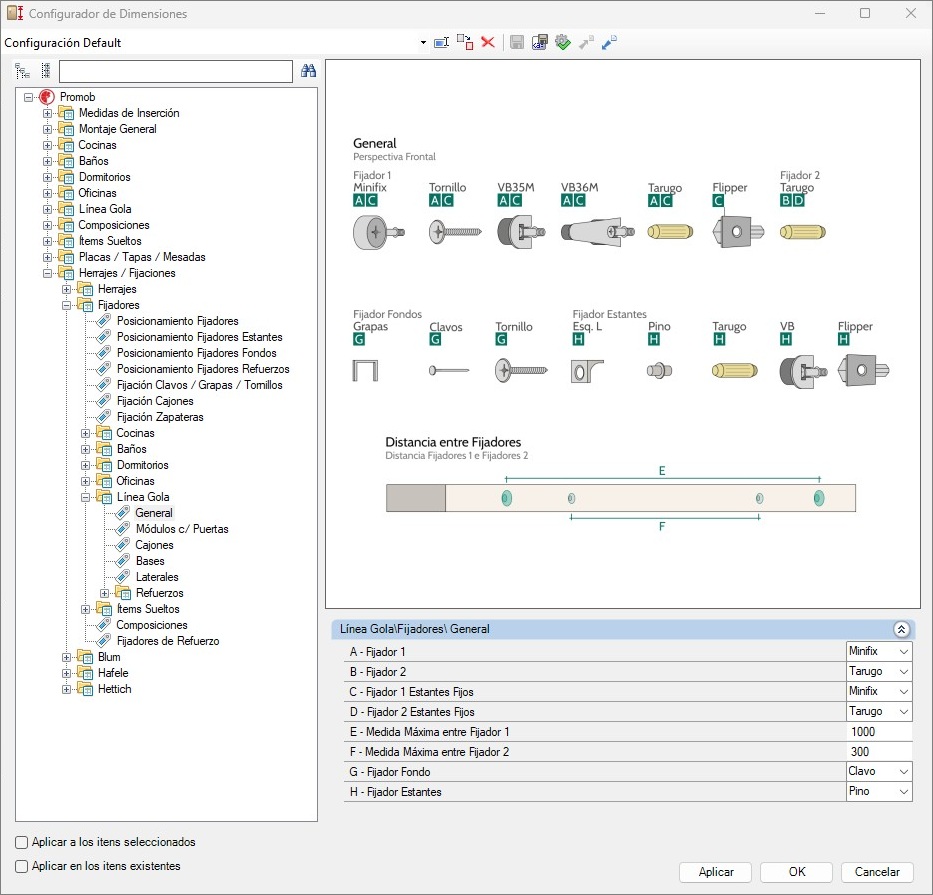Screen dimensions: 933x895
Task: Click the Cancelar button
Action: (x=877, y=872)
